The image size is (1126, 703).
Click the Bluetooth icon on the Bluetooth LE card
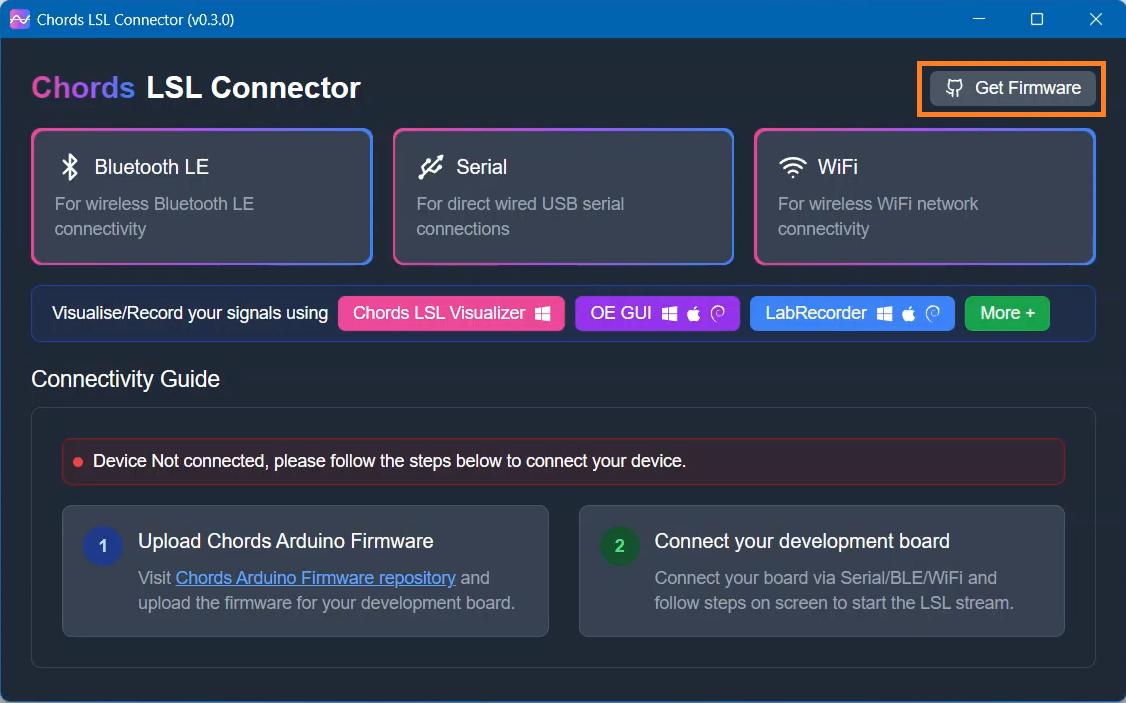[70, 167]
